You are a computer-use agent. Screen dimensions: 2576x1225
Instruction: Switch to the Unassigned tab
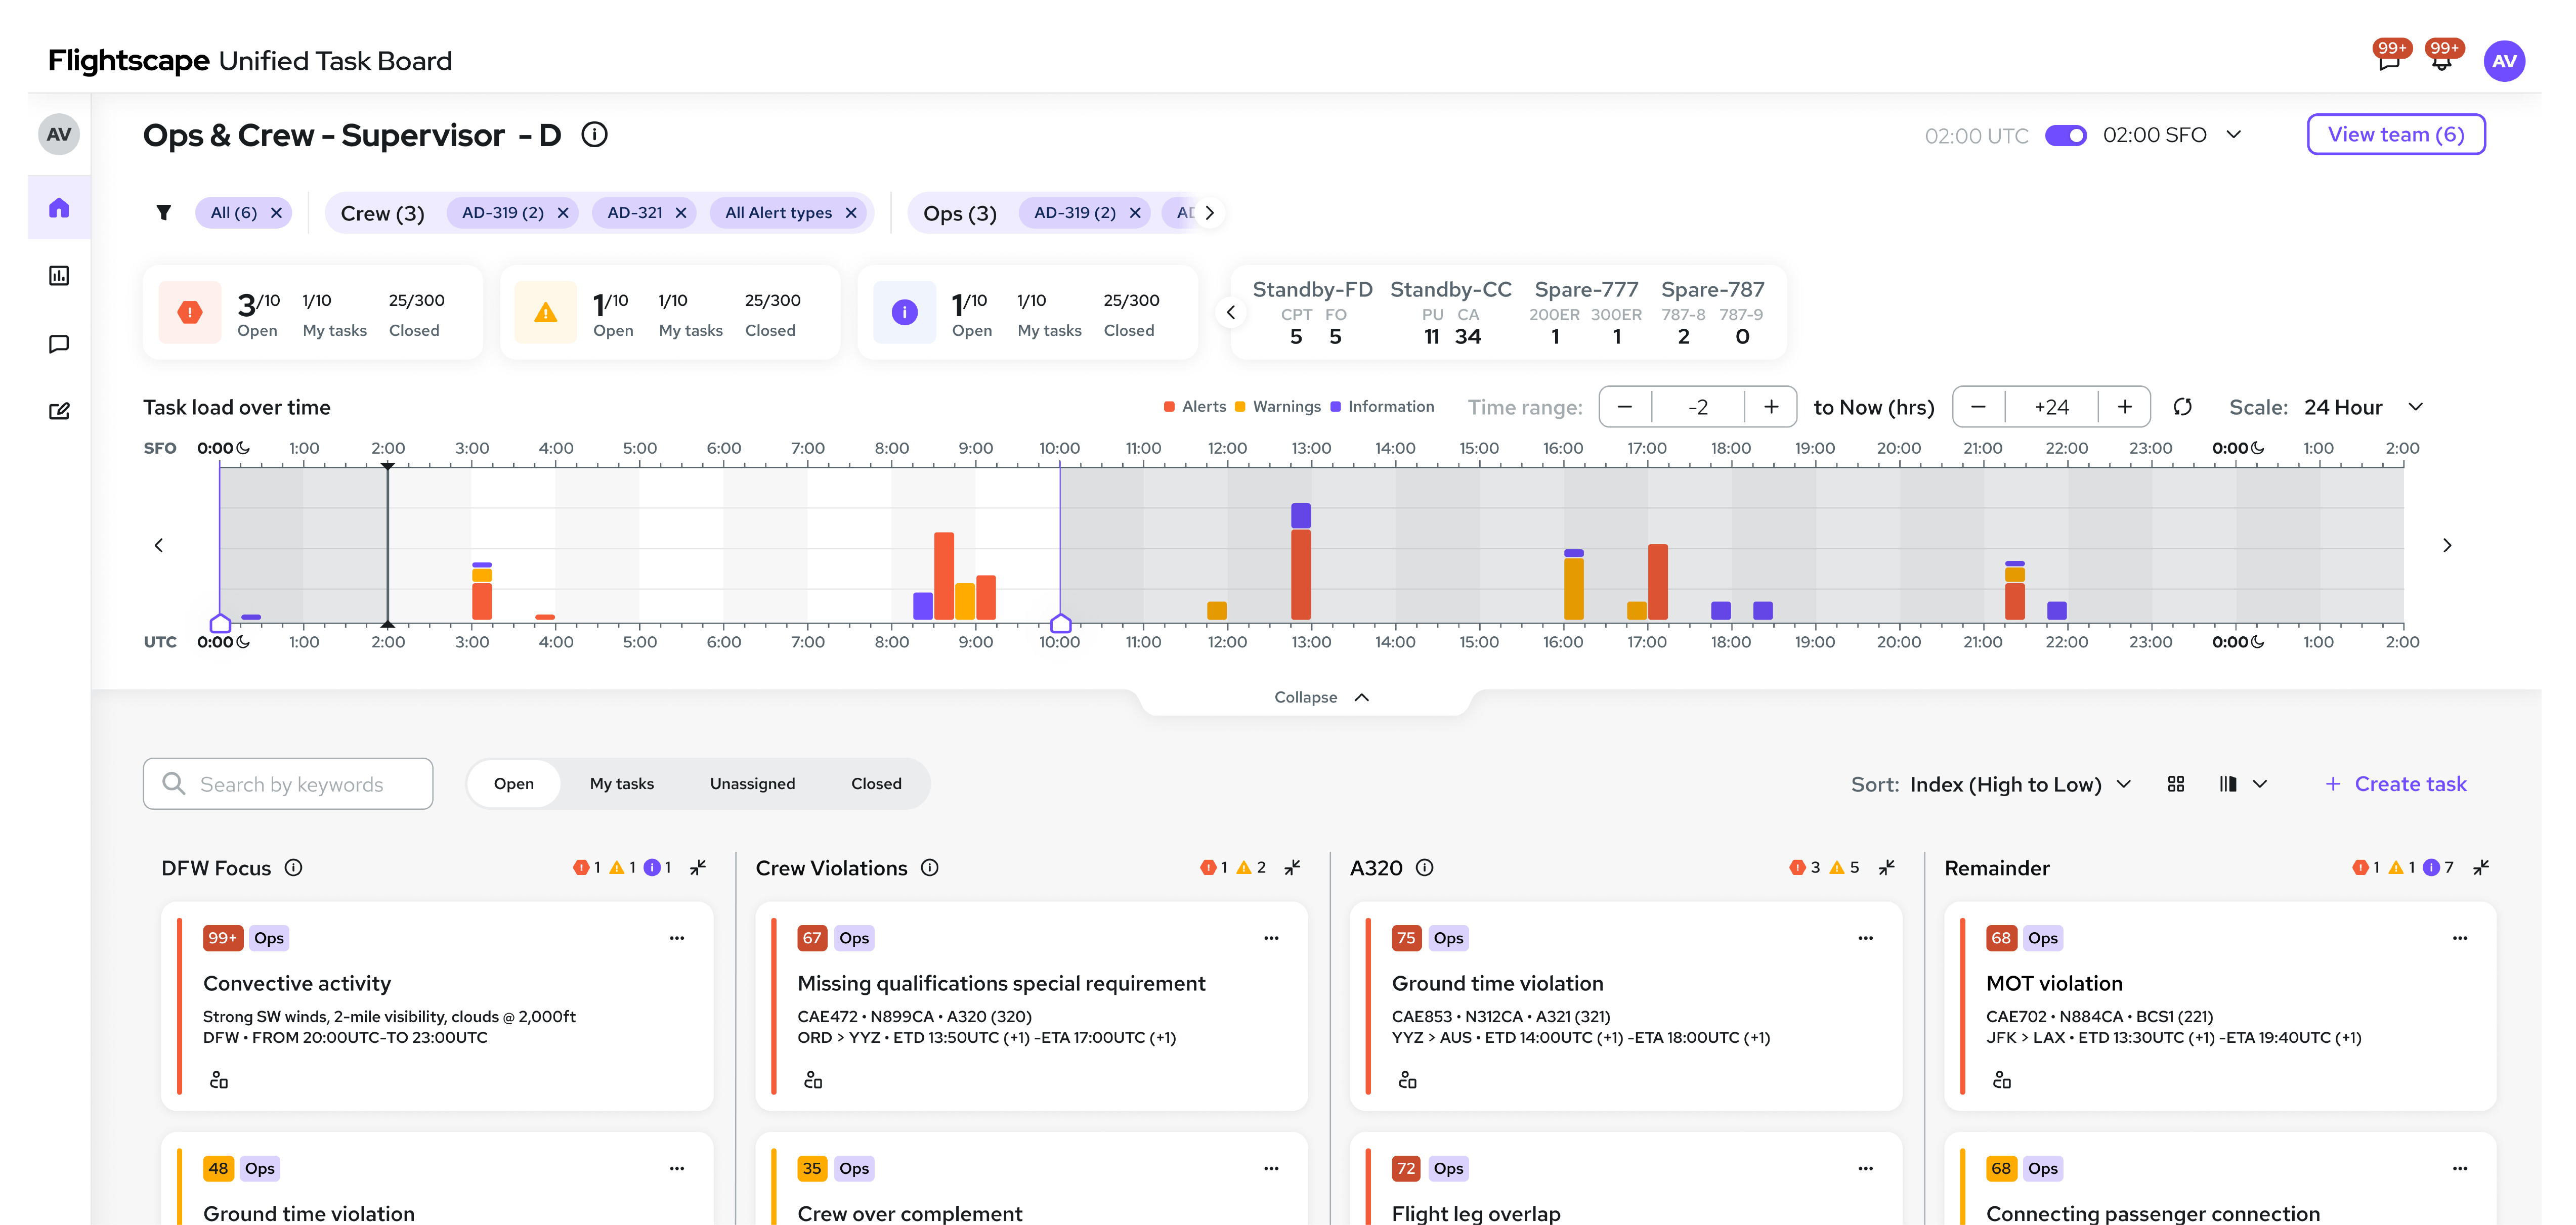point(752,784)
